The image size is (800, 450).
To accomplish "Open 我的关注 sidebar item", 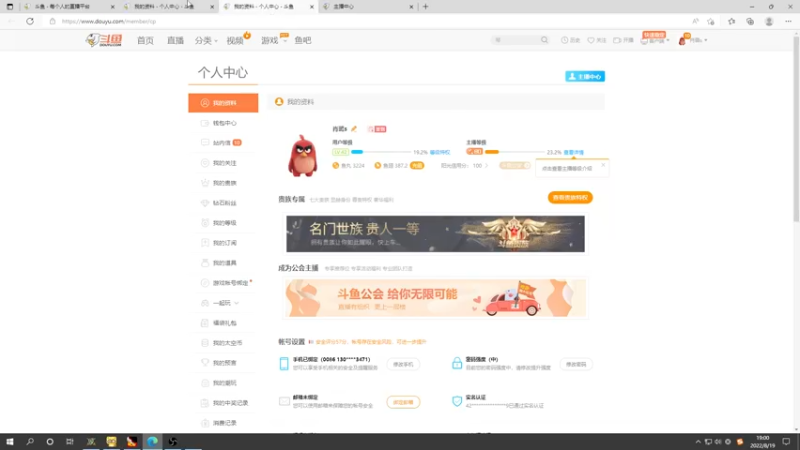I will tap(223, 163).
